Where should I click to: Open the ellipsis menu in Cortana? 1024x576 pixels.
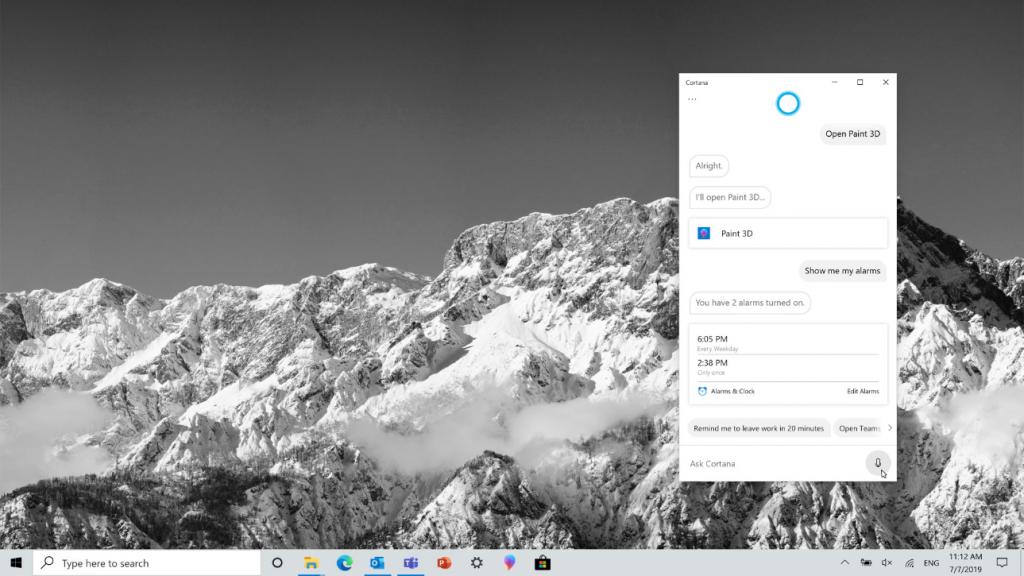[692, 100]
